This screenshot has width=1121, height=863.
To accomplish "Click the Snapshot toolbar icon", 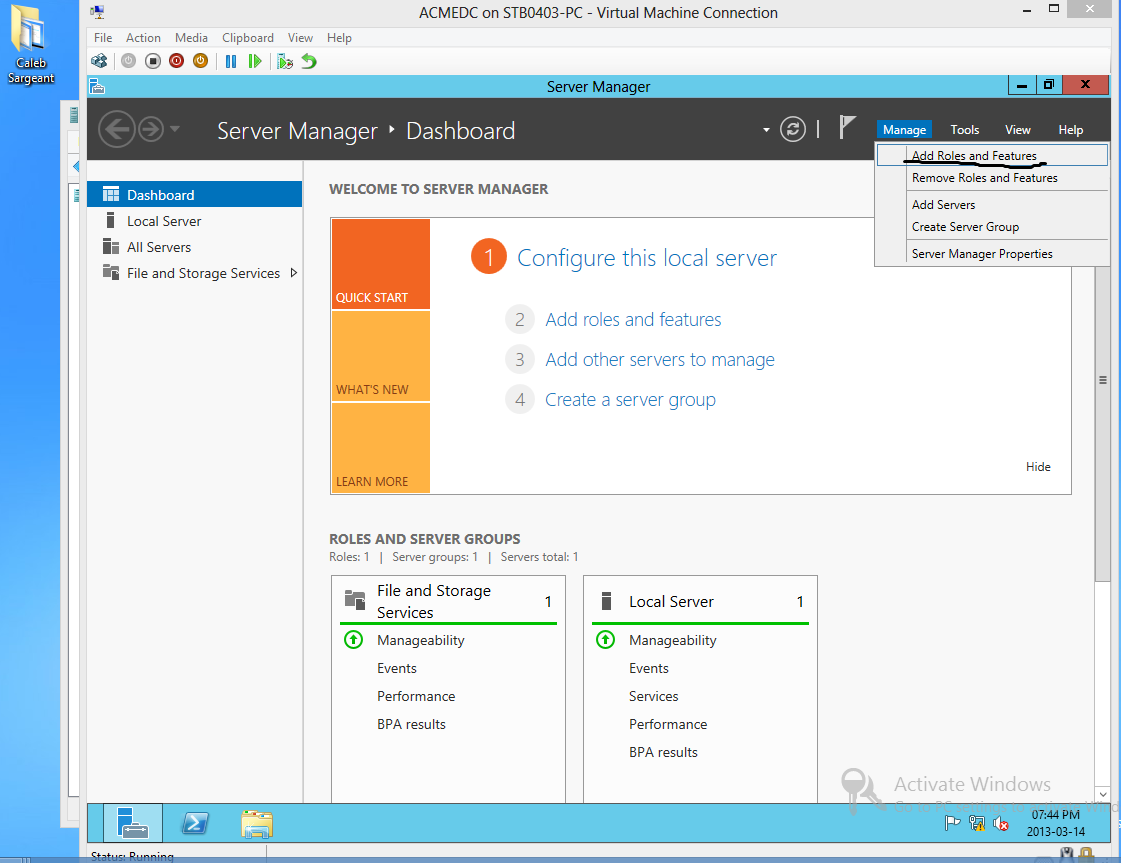I will 285,61.
